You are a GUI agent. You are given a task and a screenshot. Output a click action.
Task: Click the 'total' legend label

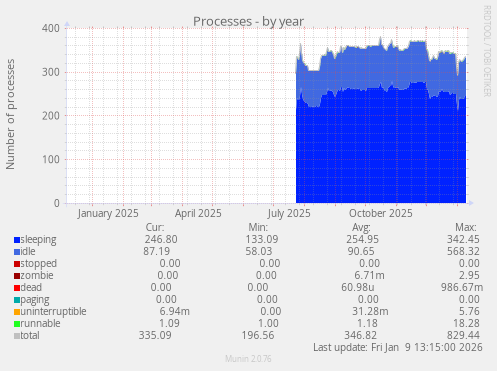30,335
